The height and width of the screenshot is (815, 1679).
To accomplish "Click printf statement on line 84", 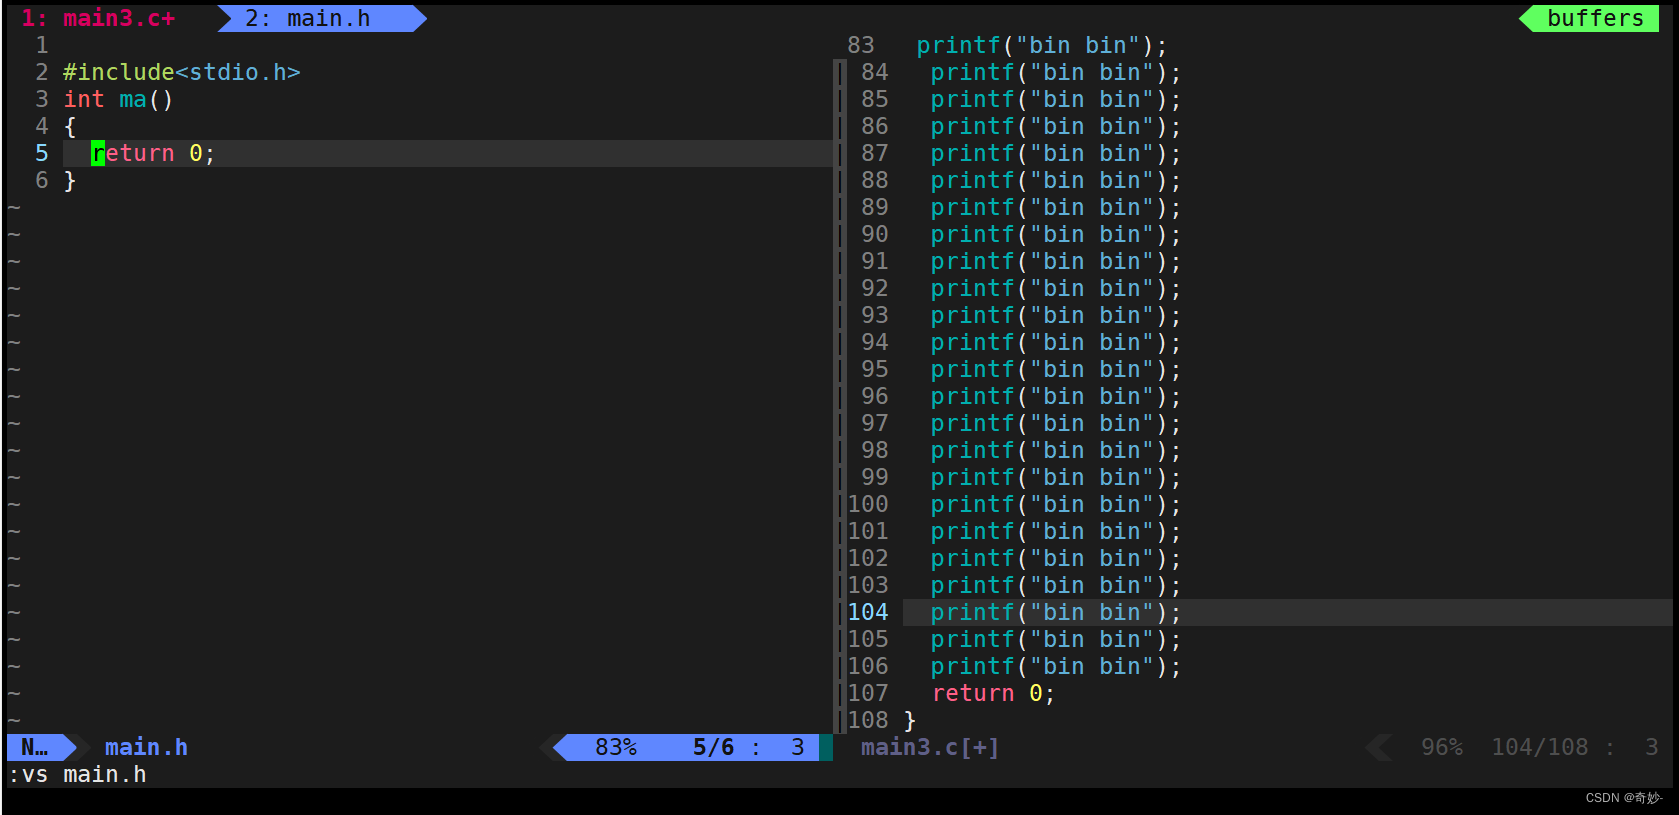I will (1055, 72).
